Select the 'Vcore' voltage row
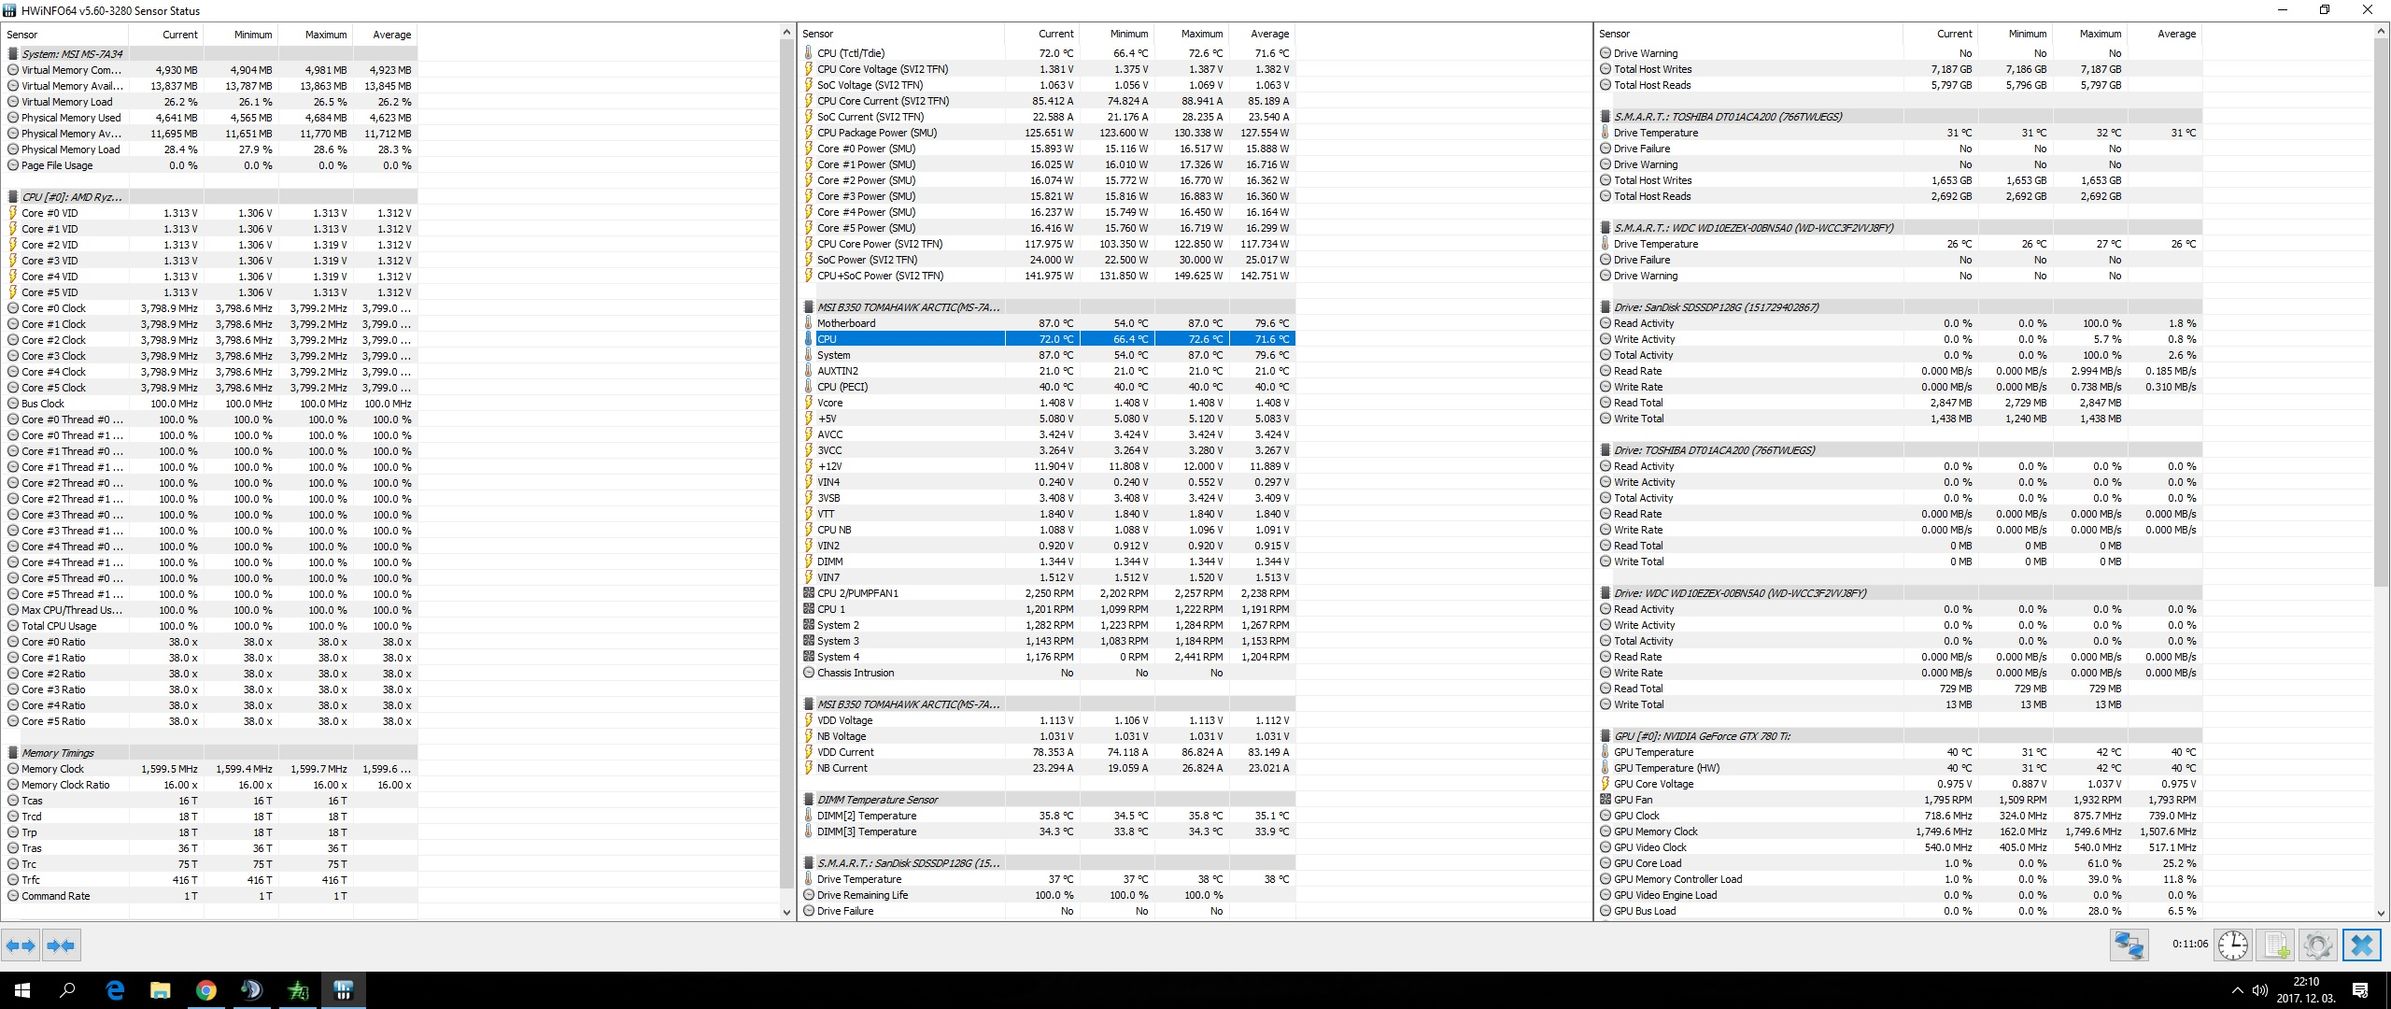Viewport: 2391px width, 1009px height. pyautogui.click(x=1047, y=403)
